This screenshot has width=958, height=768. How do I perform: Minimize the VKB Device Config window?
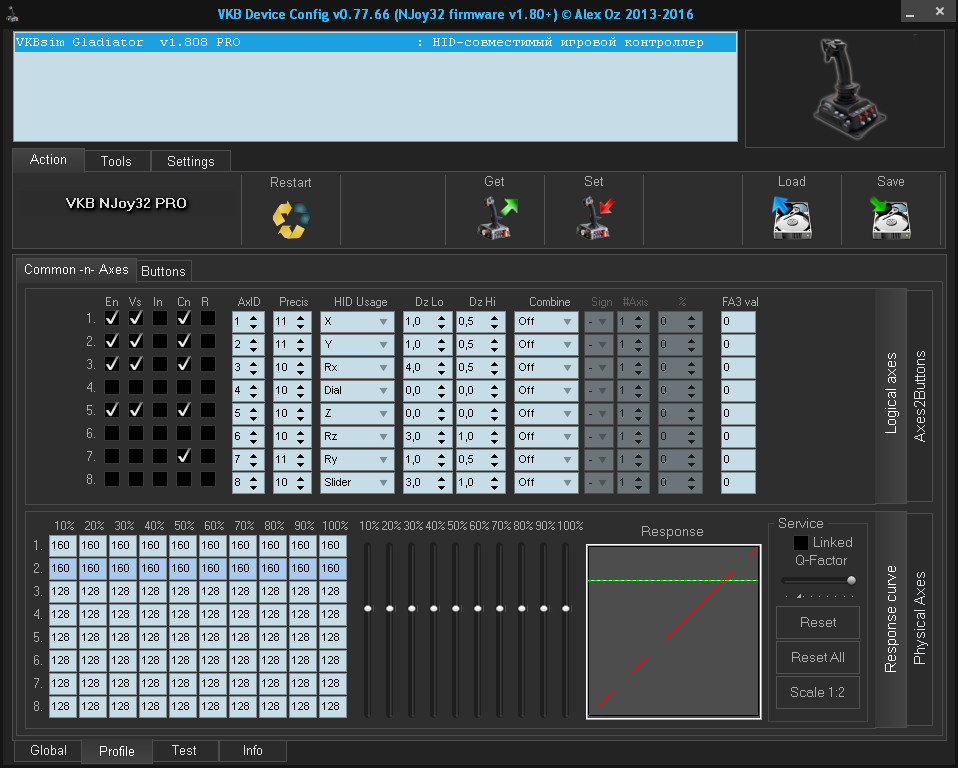tap(910, 12)
